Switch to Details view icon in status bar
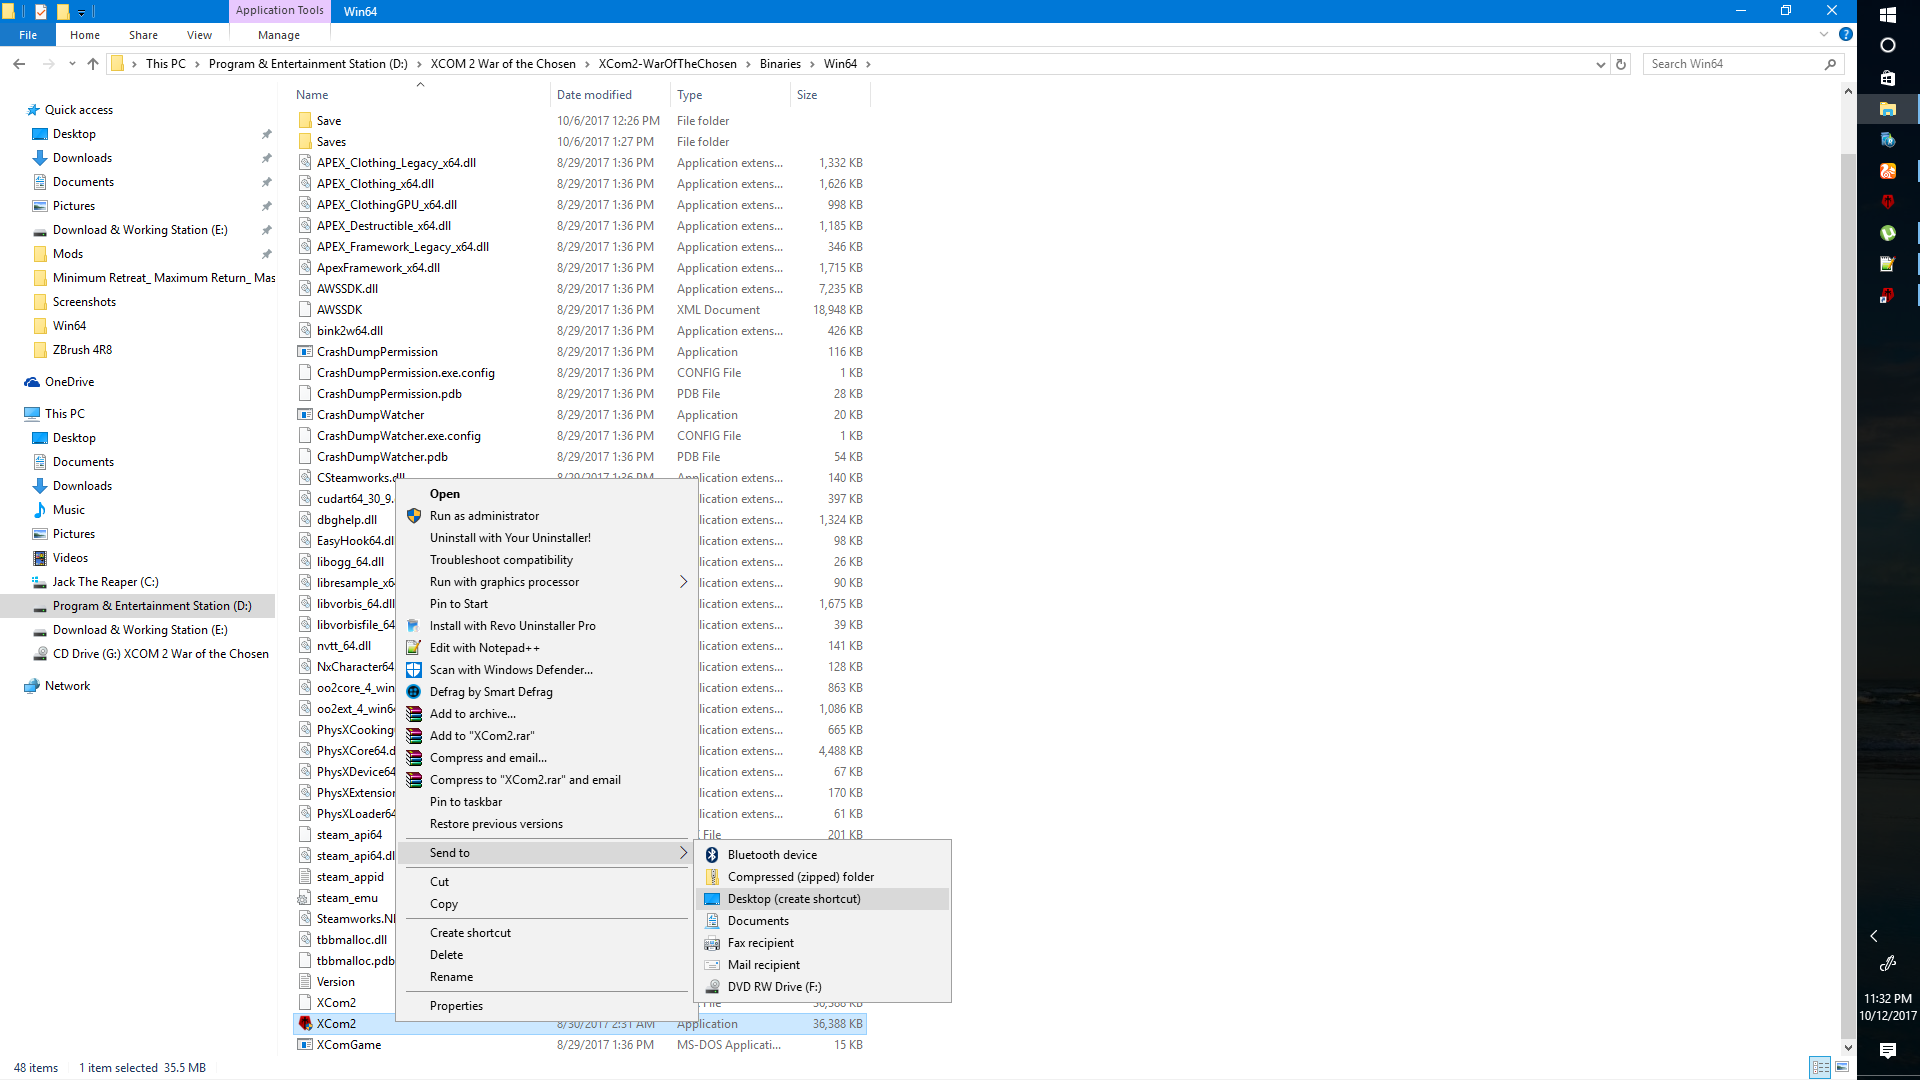Viewport: 1920px width, 1080px height. click(x=1821, y=1067)
